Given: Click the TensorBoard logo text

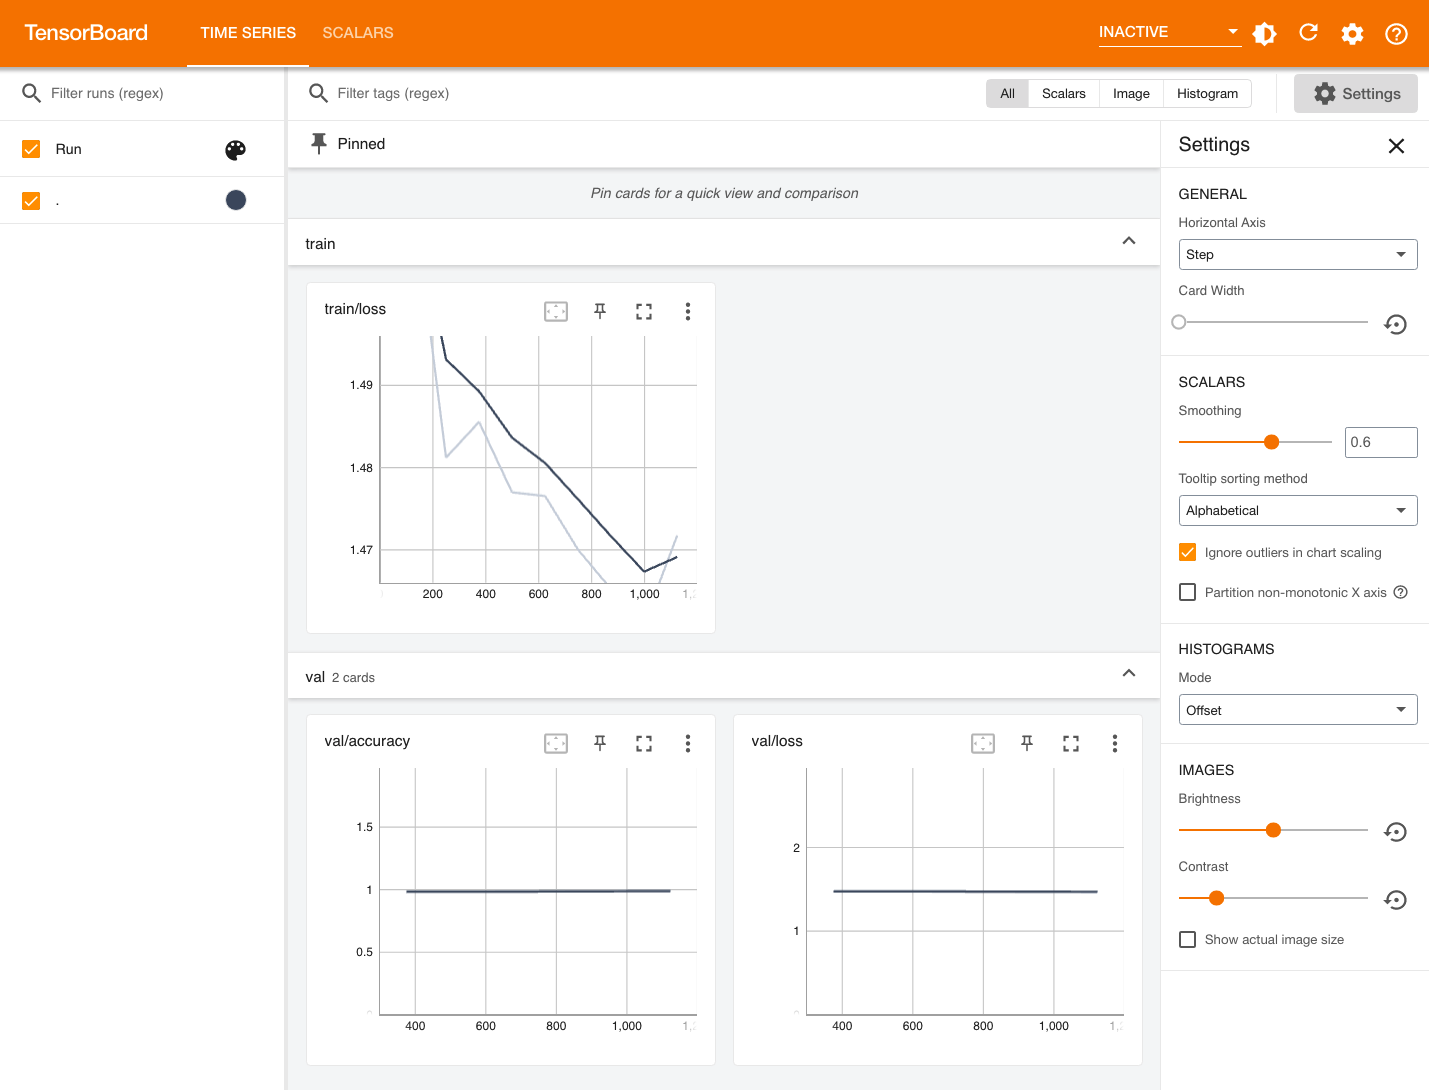Looking at the screenshot, I should [86, 33].
